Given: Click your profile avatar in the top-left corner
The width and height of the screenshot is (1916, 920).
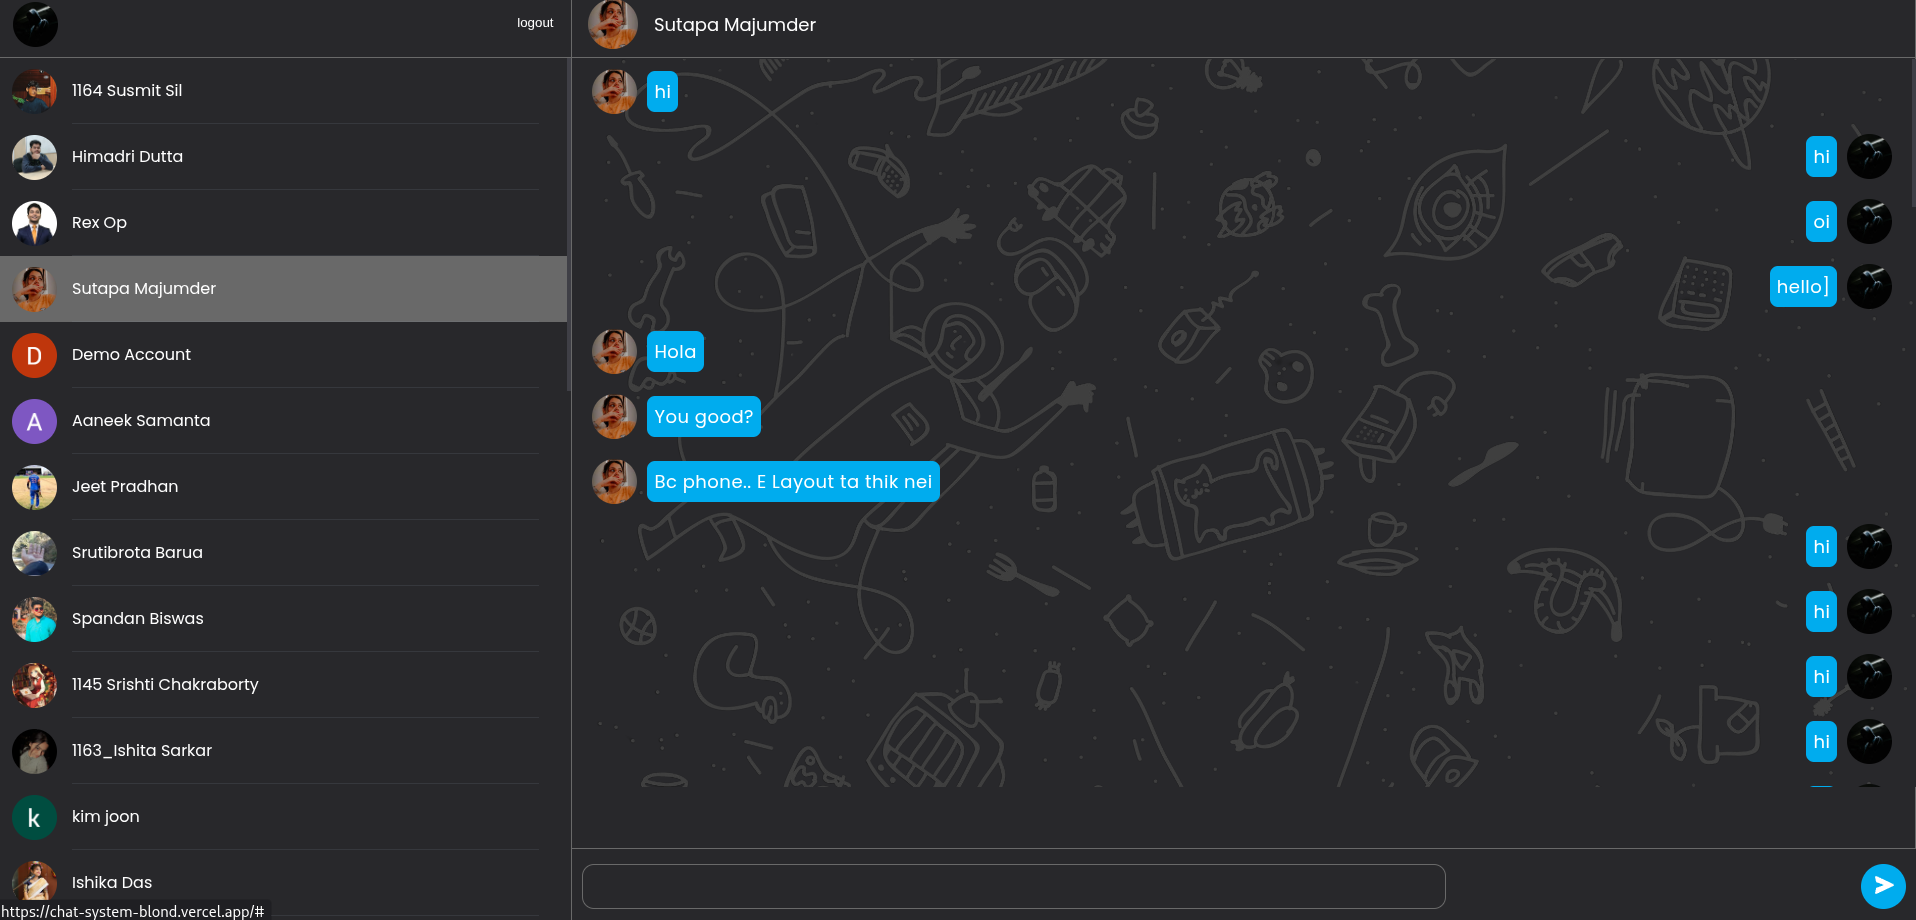Looking at the screenshot, I should 35,25.
